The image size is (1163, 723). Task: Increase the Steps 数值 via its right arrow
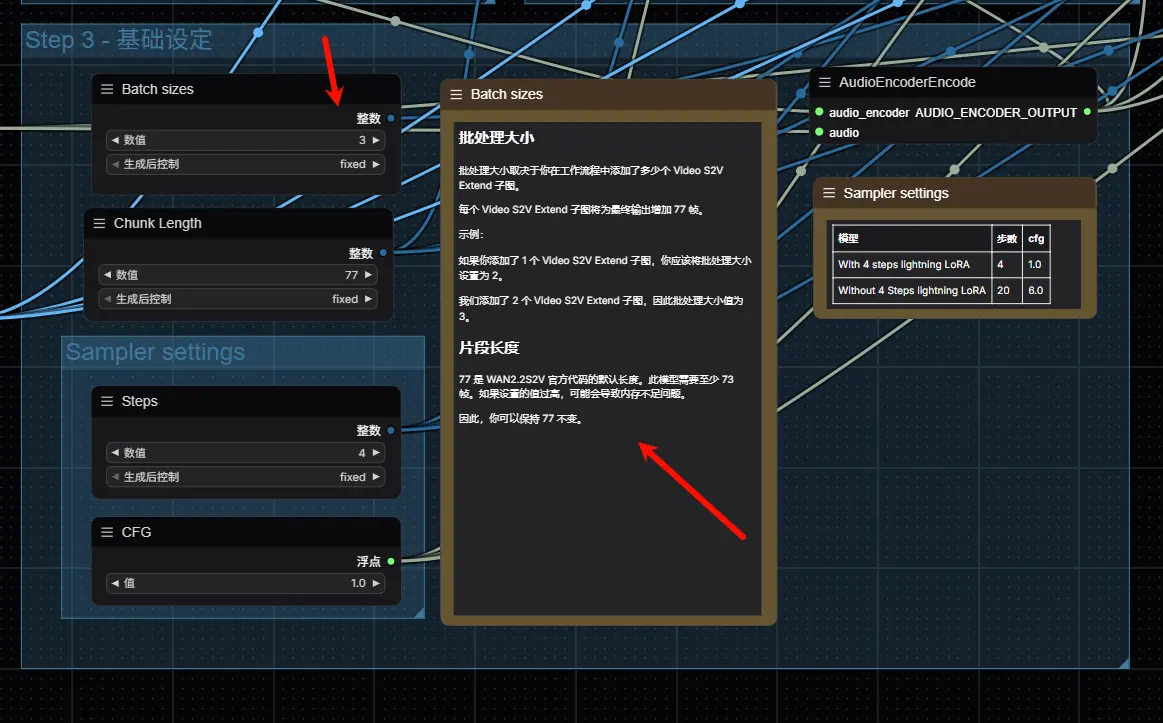(x=377, y=452)
